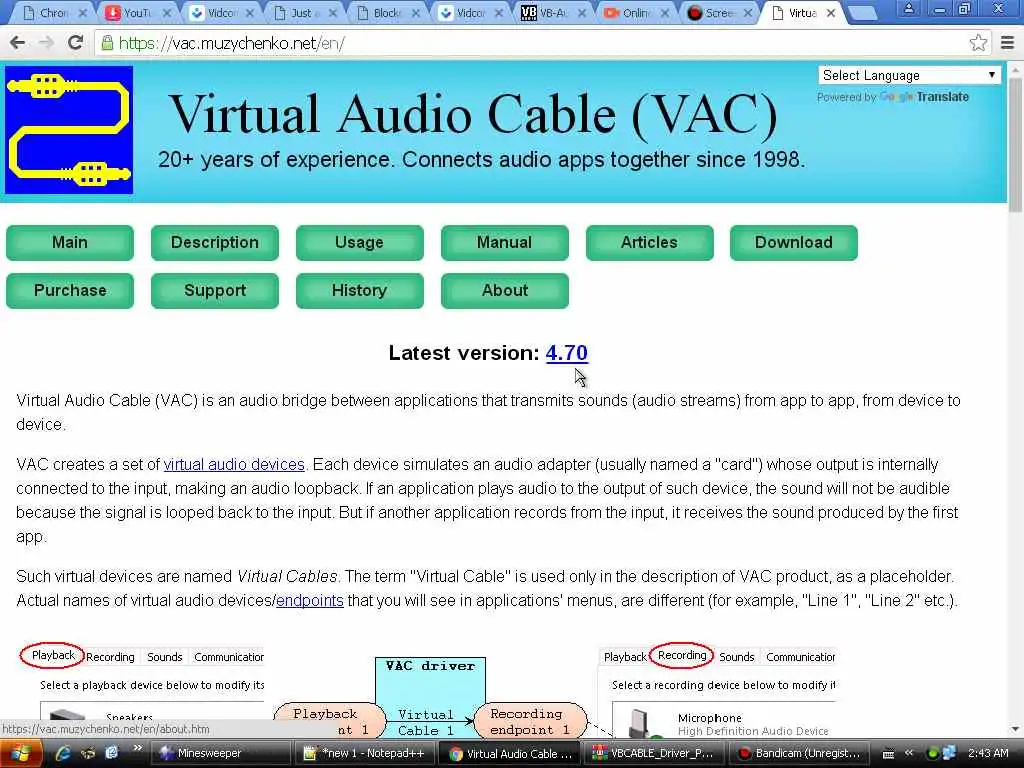This screenshot has height=768, width=1024.
Task: Switch to the Blocked tab
Action: pyautogui.click(x=385, y=13)
